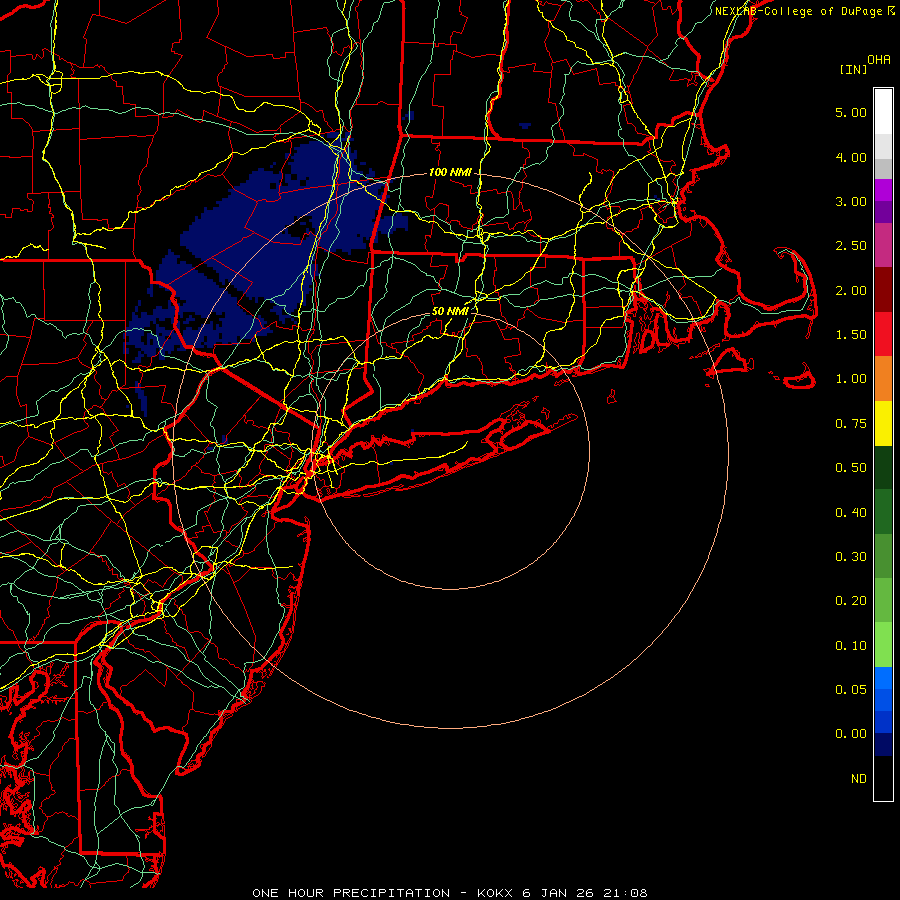
Task: Click the "50 NMI" range ring label
Action: click(x=450, y=311)
